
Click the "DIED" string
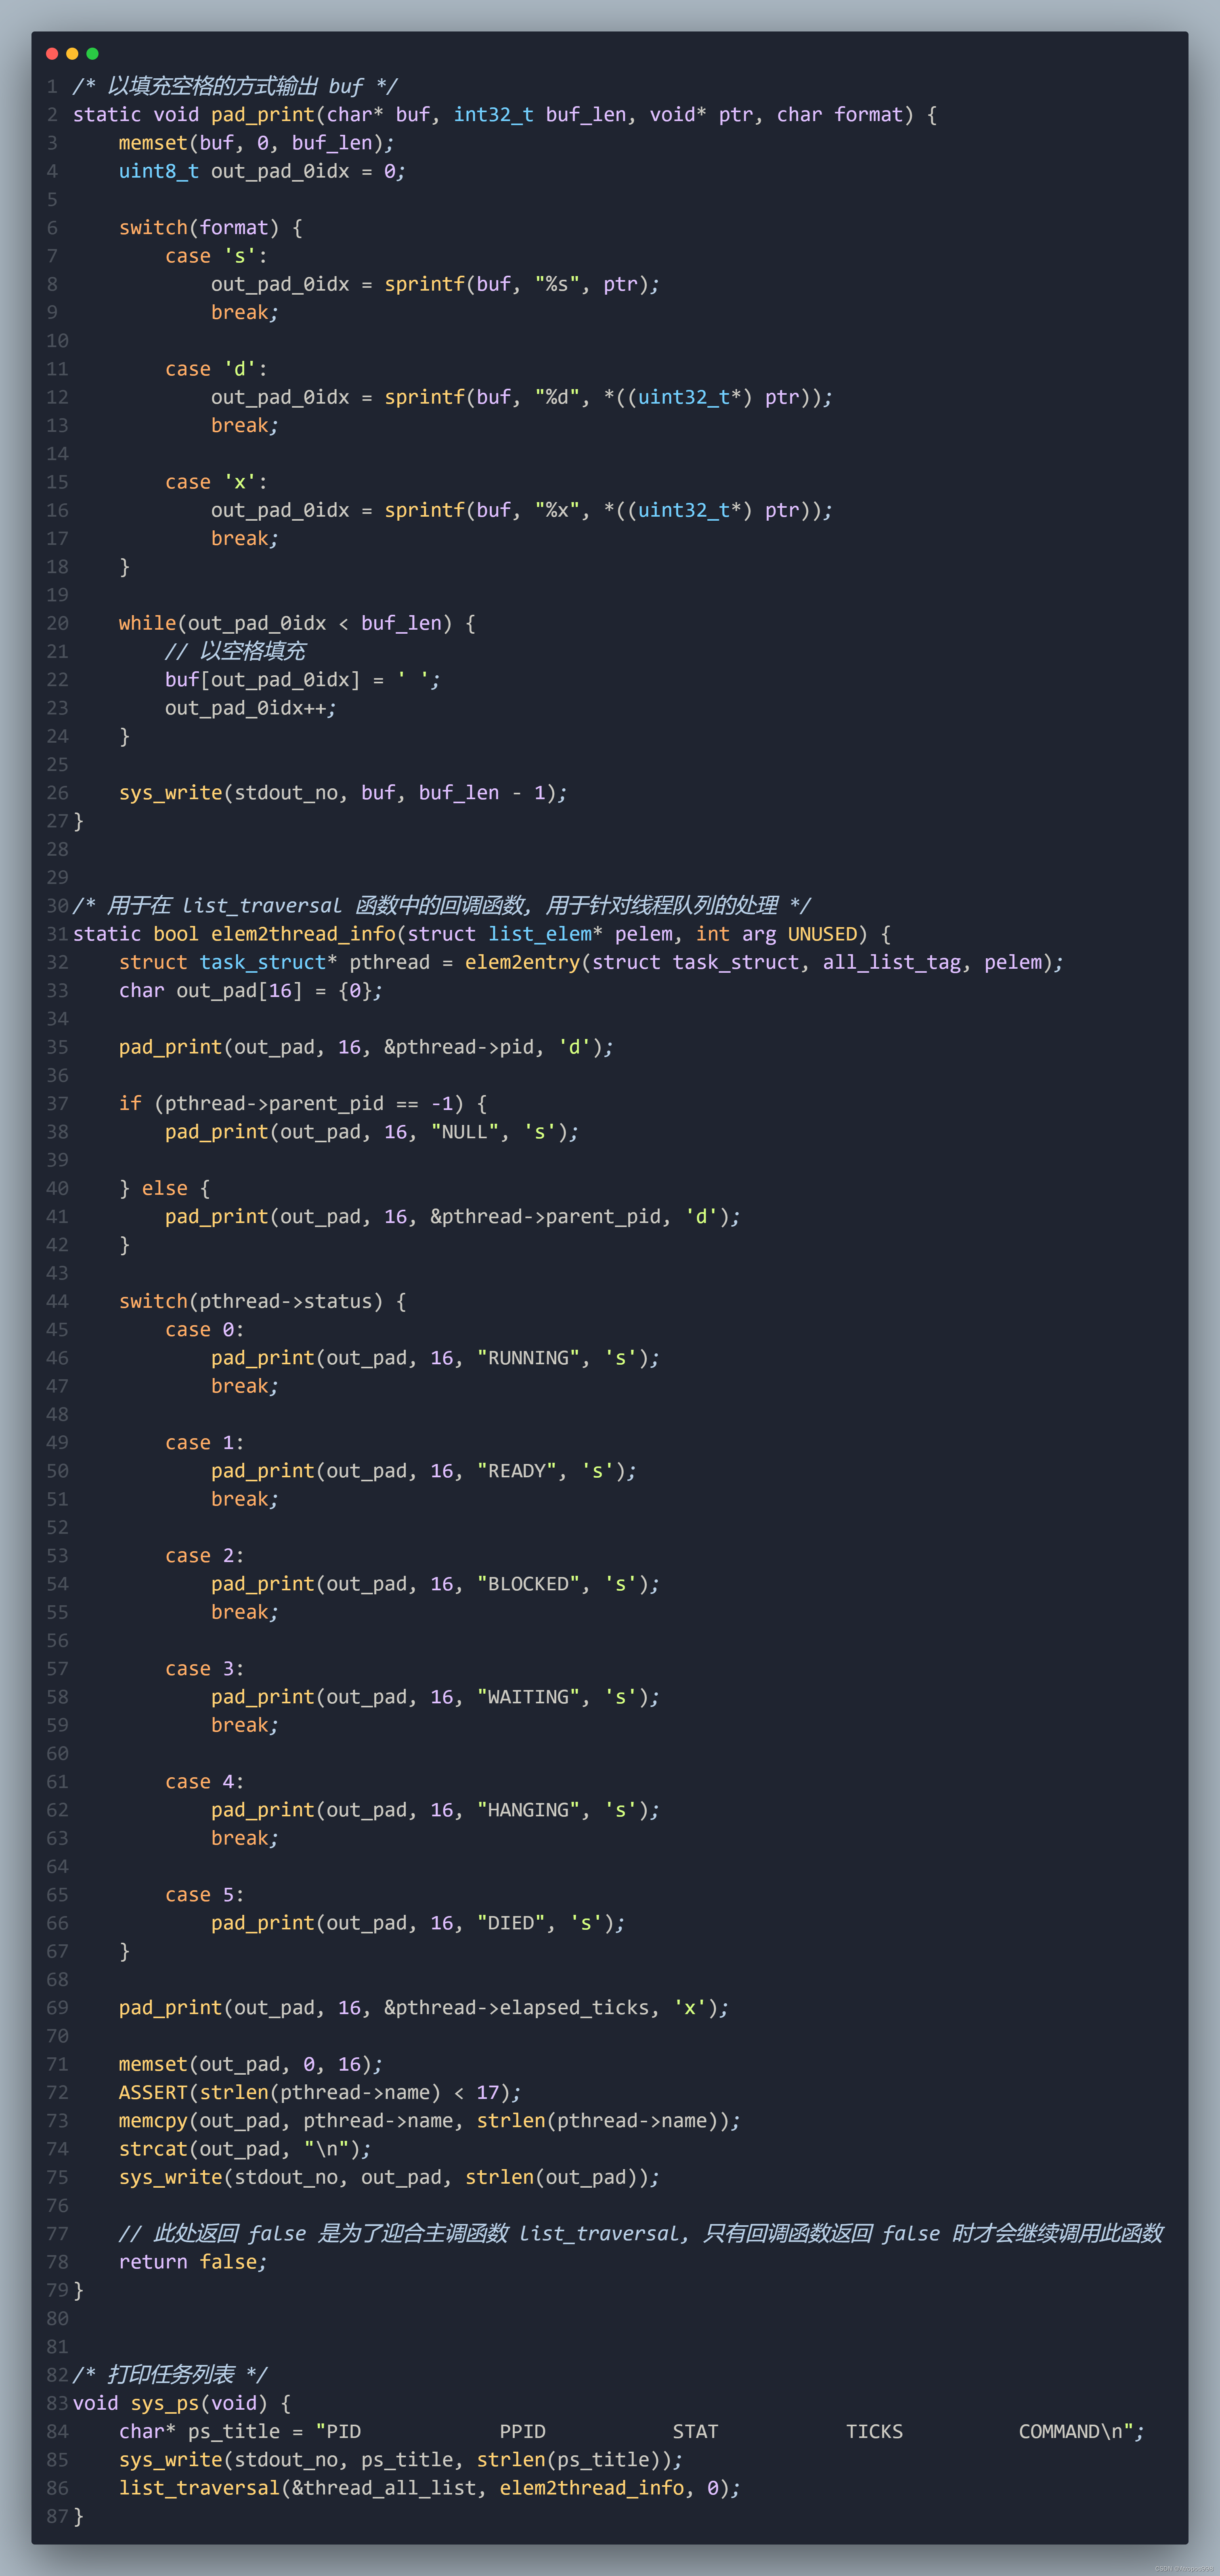511,1923
